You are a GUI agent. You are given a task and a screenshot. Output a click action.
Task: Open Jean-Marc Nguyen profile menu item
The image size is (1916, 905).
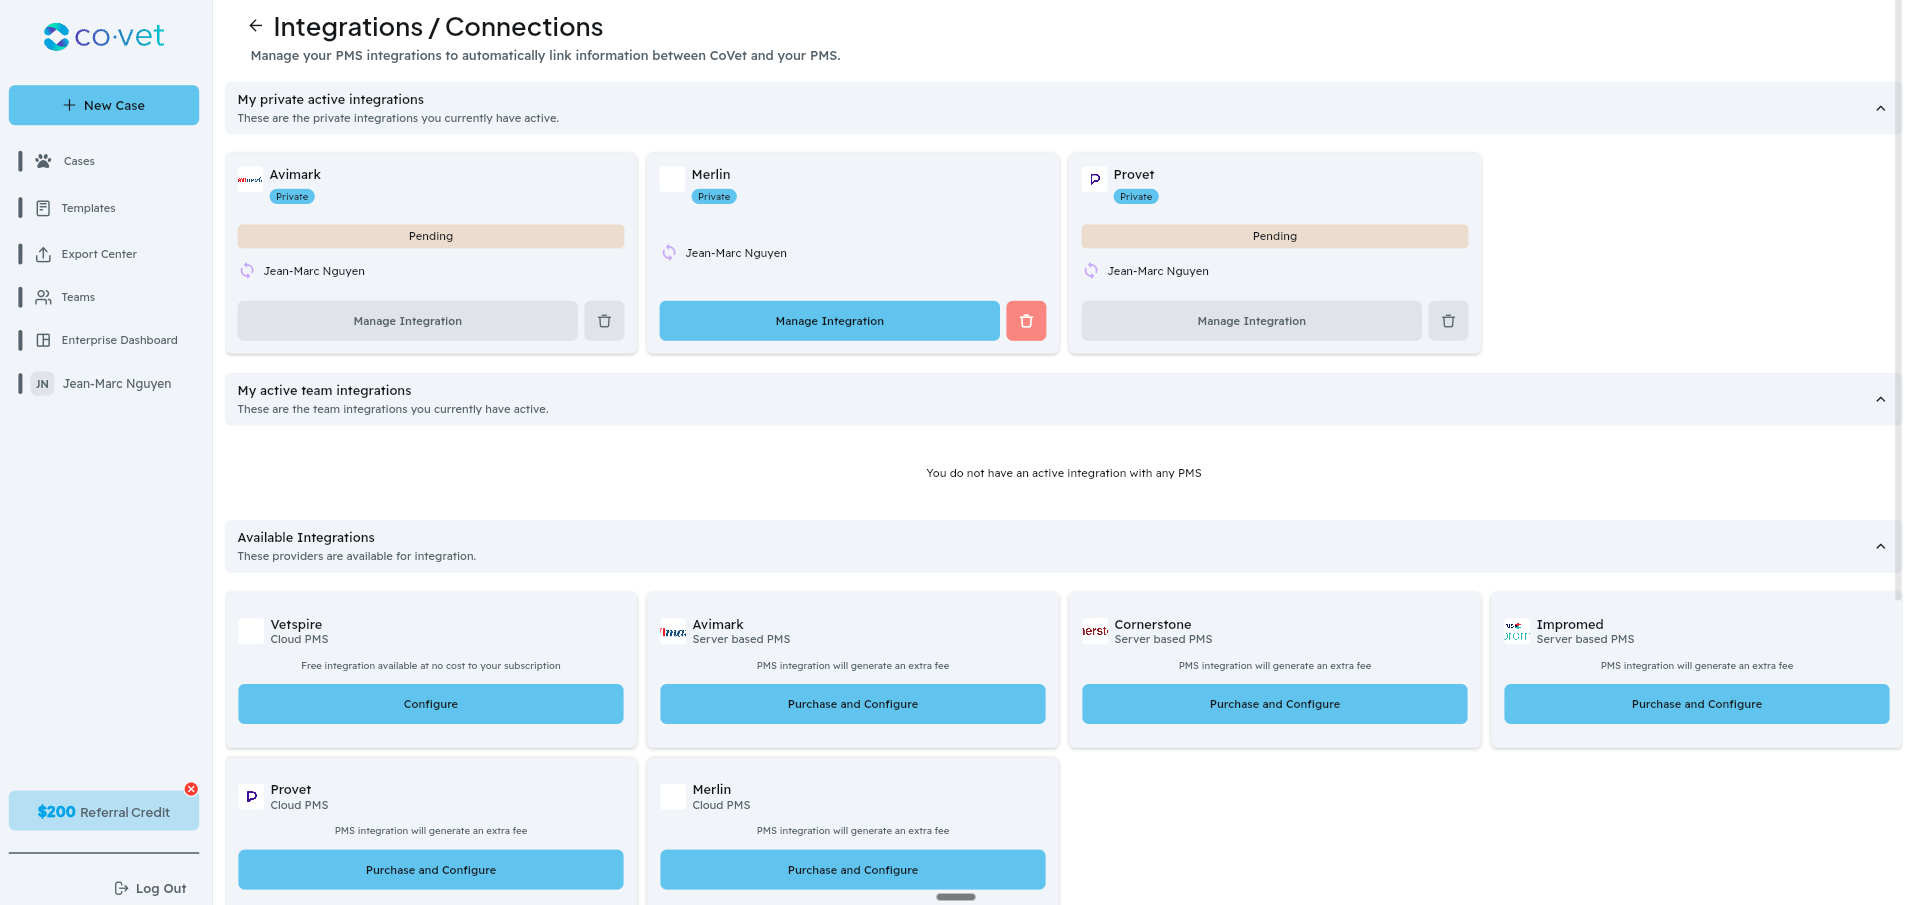pos(116,383)
